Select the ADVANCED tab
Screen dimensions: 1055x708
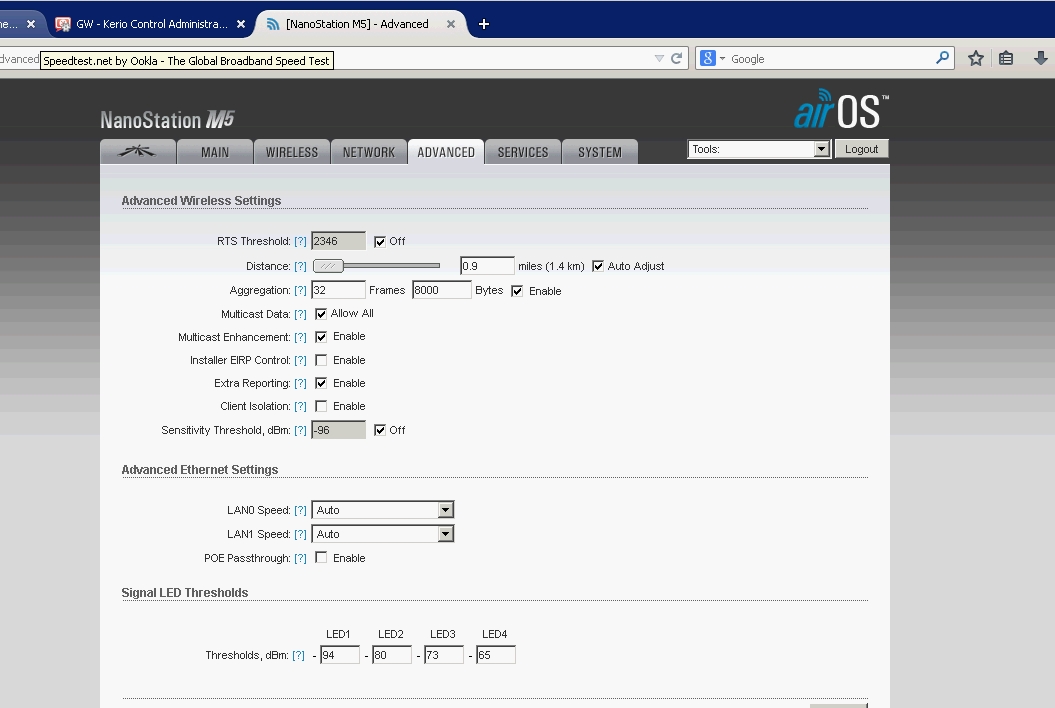tap(446, 152)
